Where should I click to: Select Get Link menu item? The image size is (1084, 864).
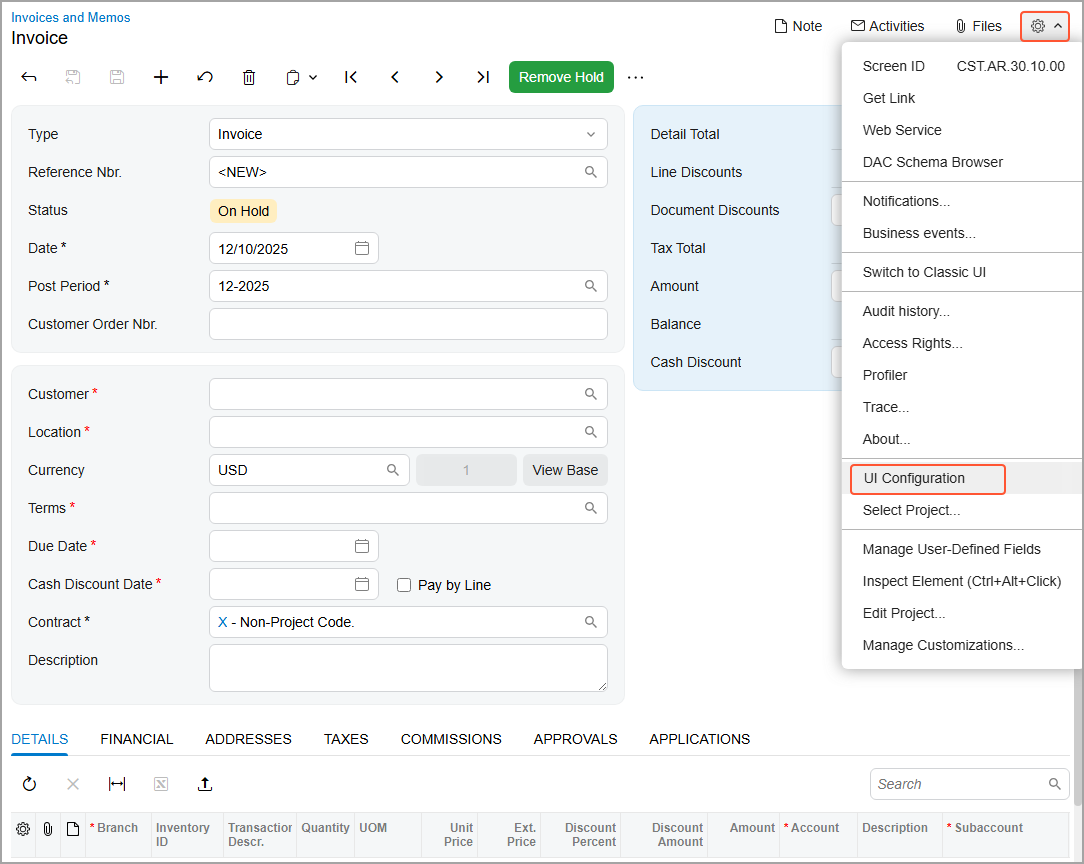click(962, 98)
